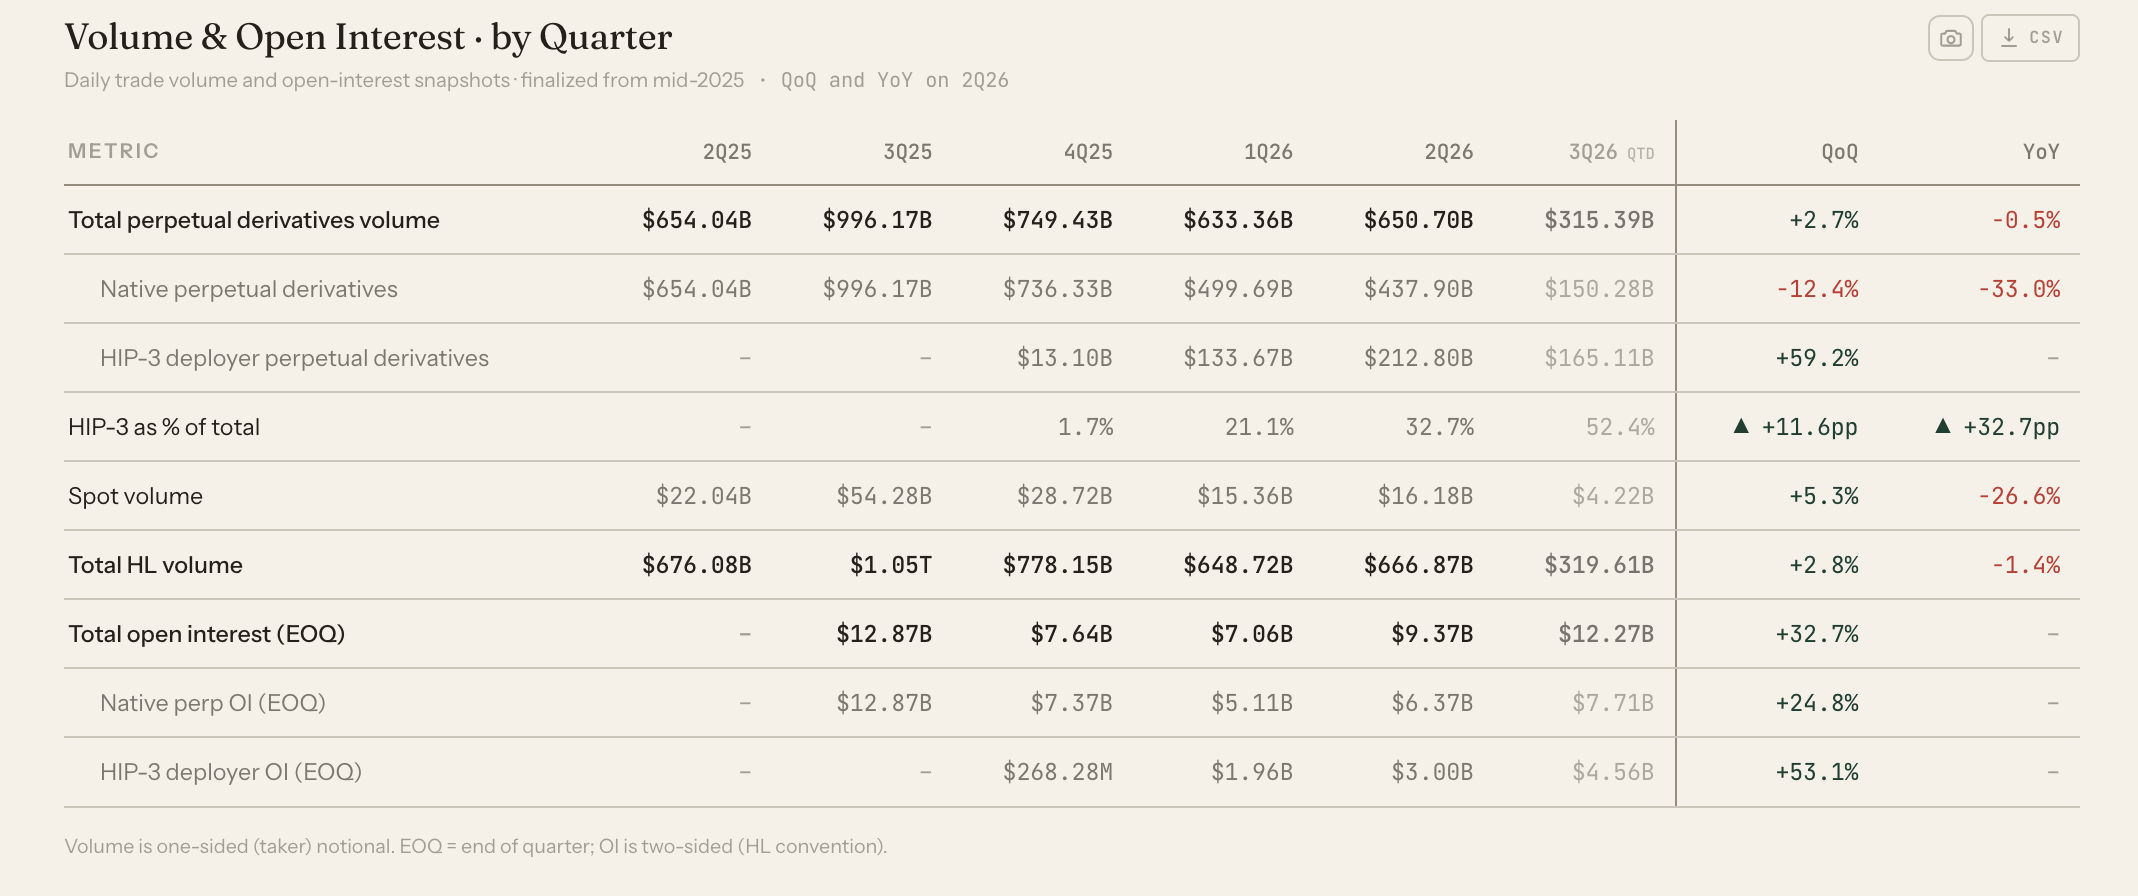Image resolution: width=2138 pixels, height=896 pixels.
Task: Select the 2Q25 column header
Action: click(x=727, y=152)
